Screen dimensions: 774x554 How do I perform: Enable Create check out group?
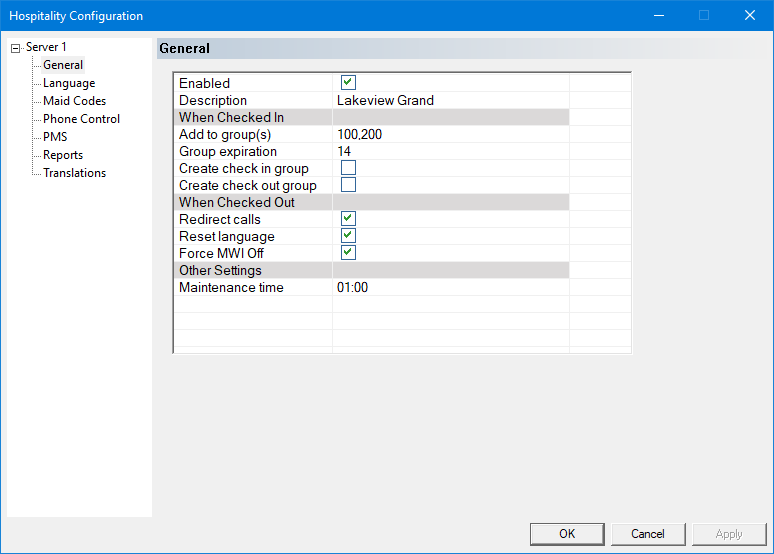point(348,185)
